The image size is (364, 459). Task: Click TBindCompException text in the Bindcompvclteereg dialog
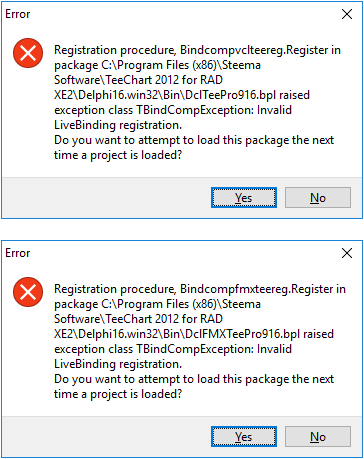(195, 110)
